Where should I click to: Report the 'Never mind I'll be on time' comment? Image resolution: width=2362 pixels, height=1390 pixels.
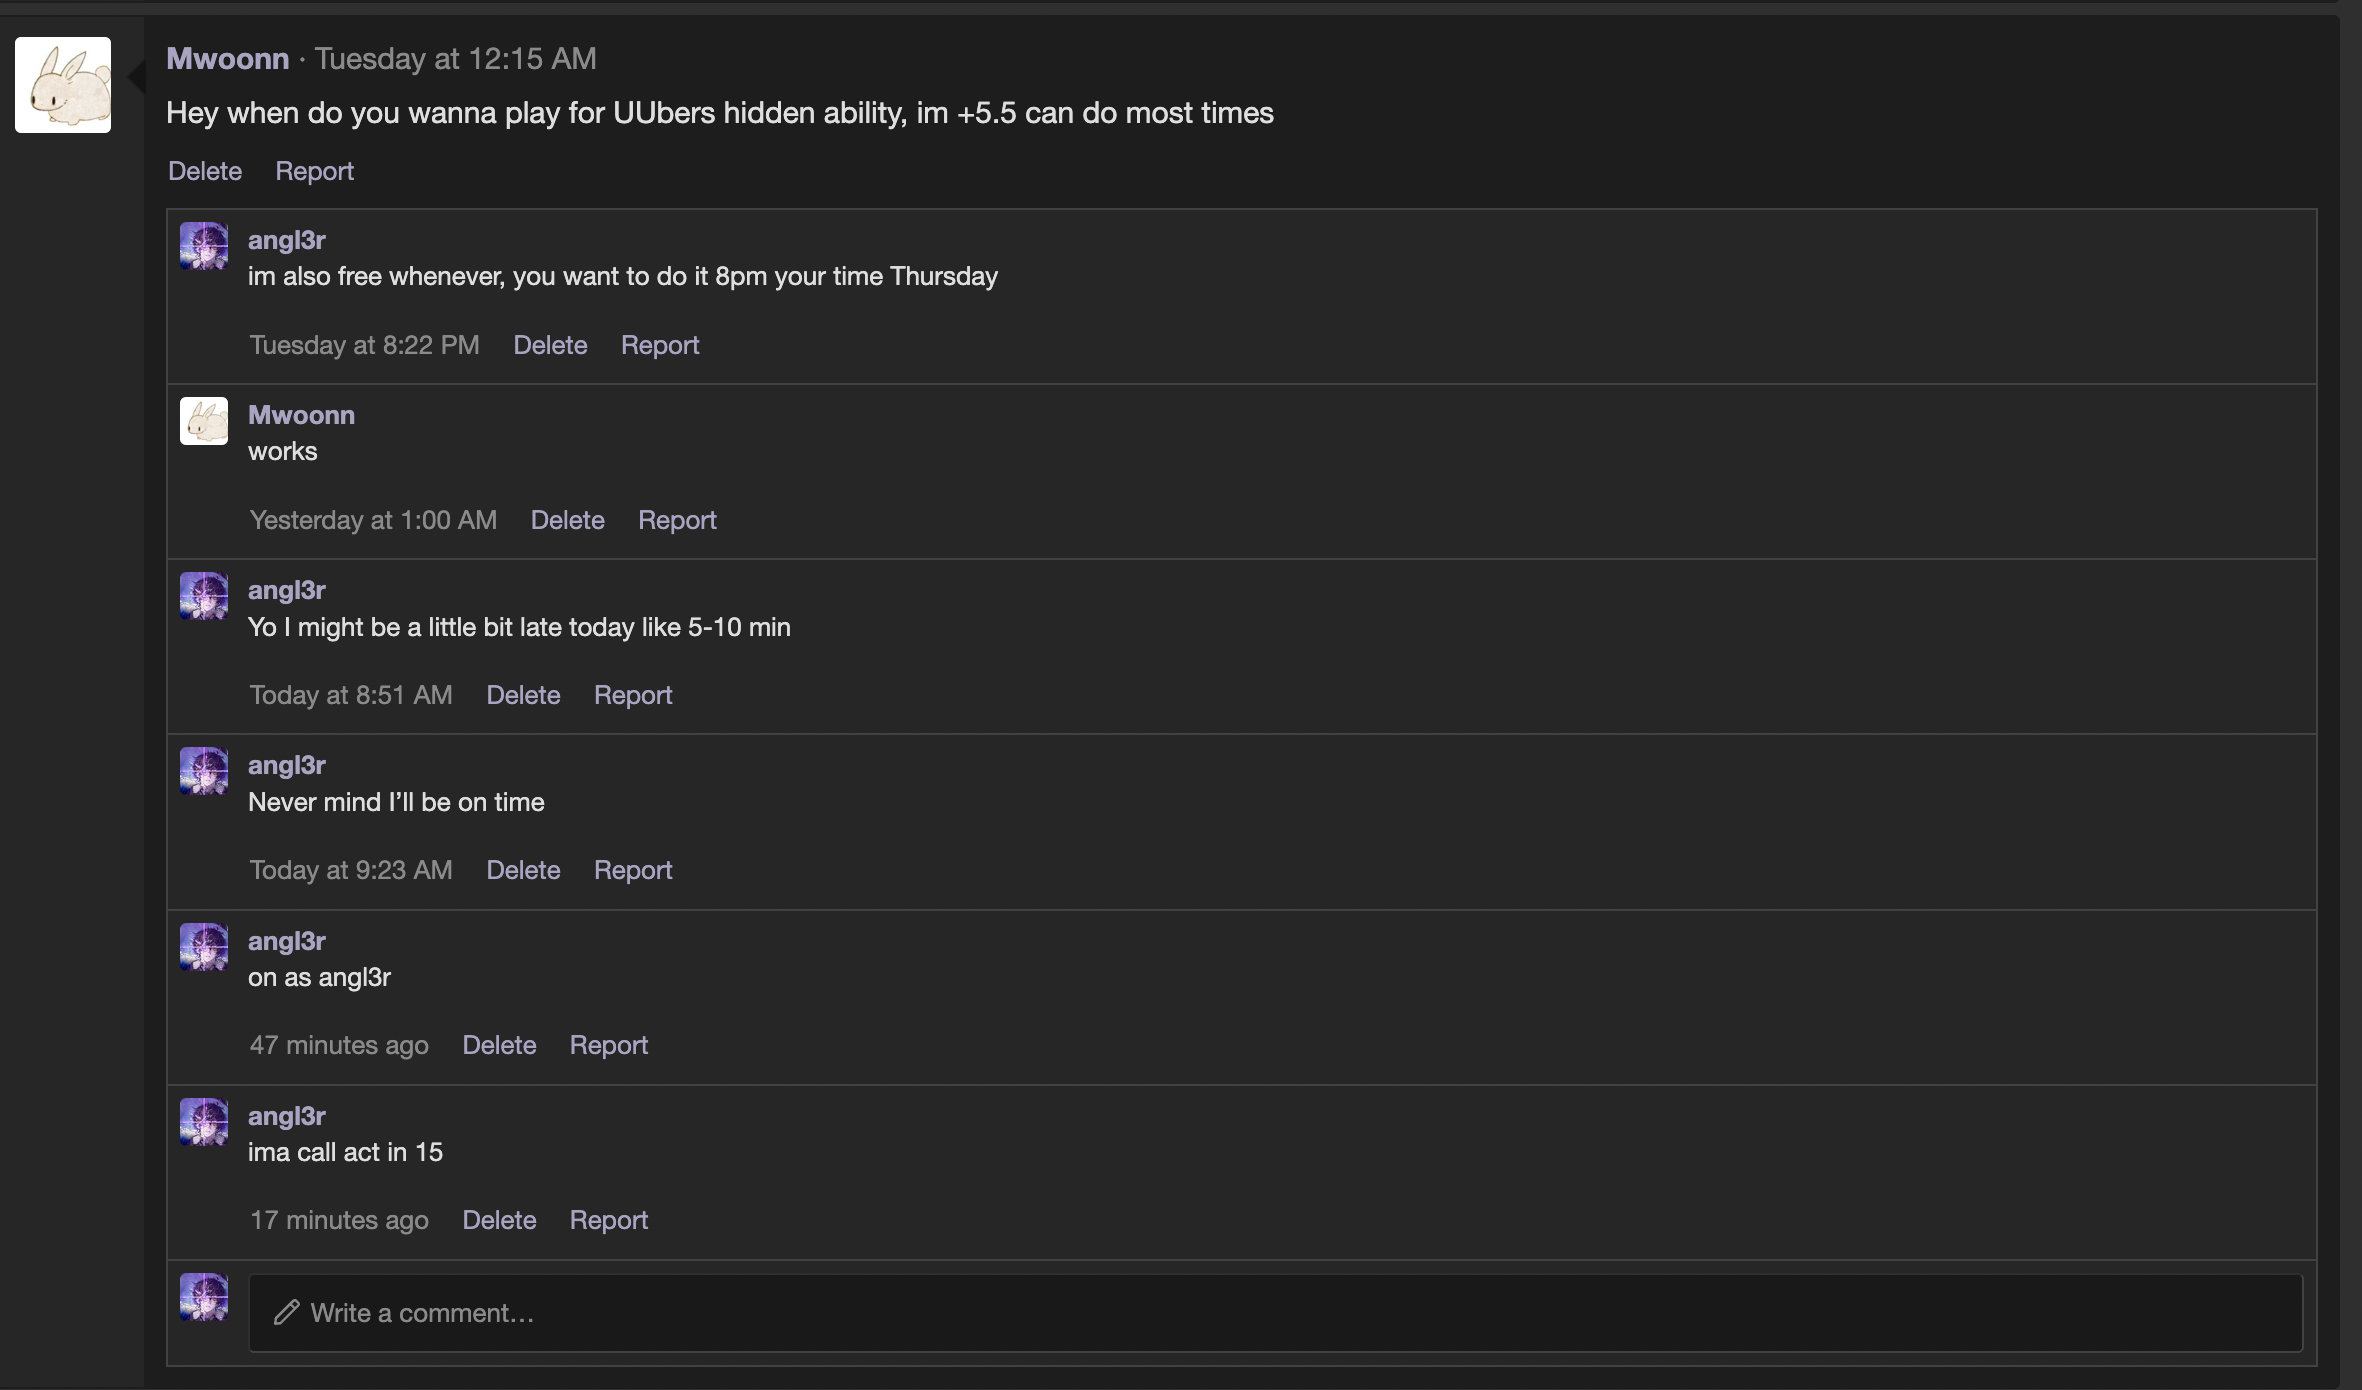tap(633, 870)
